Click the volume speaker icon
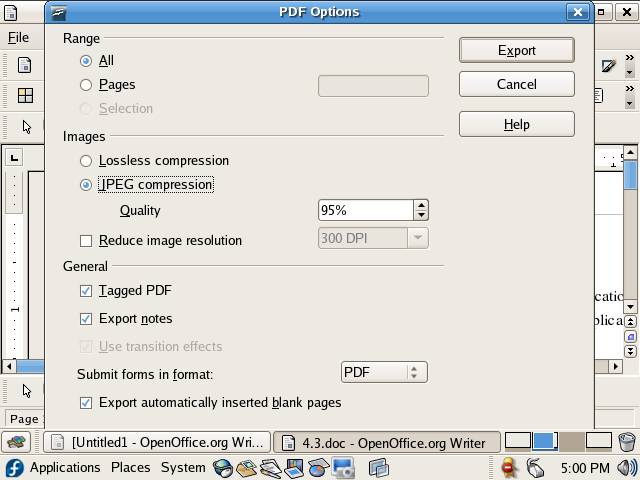The image size is (640, 480). coord(626,468)
